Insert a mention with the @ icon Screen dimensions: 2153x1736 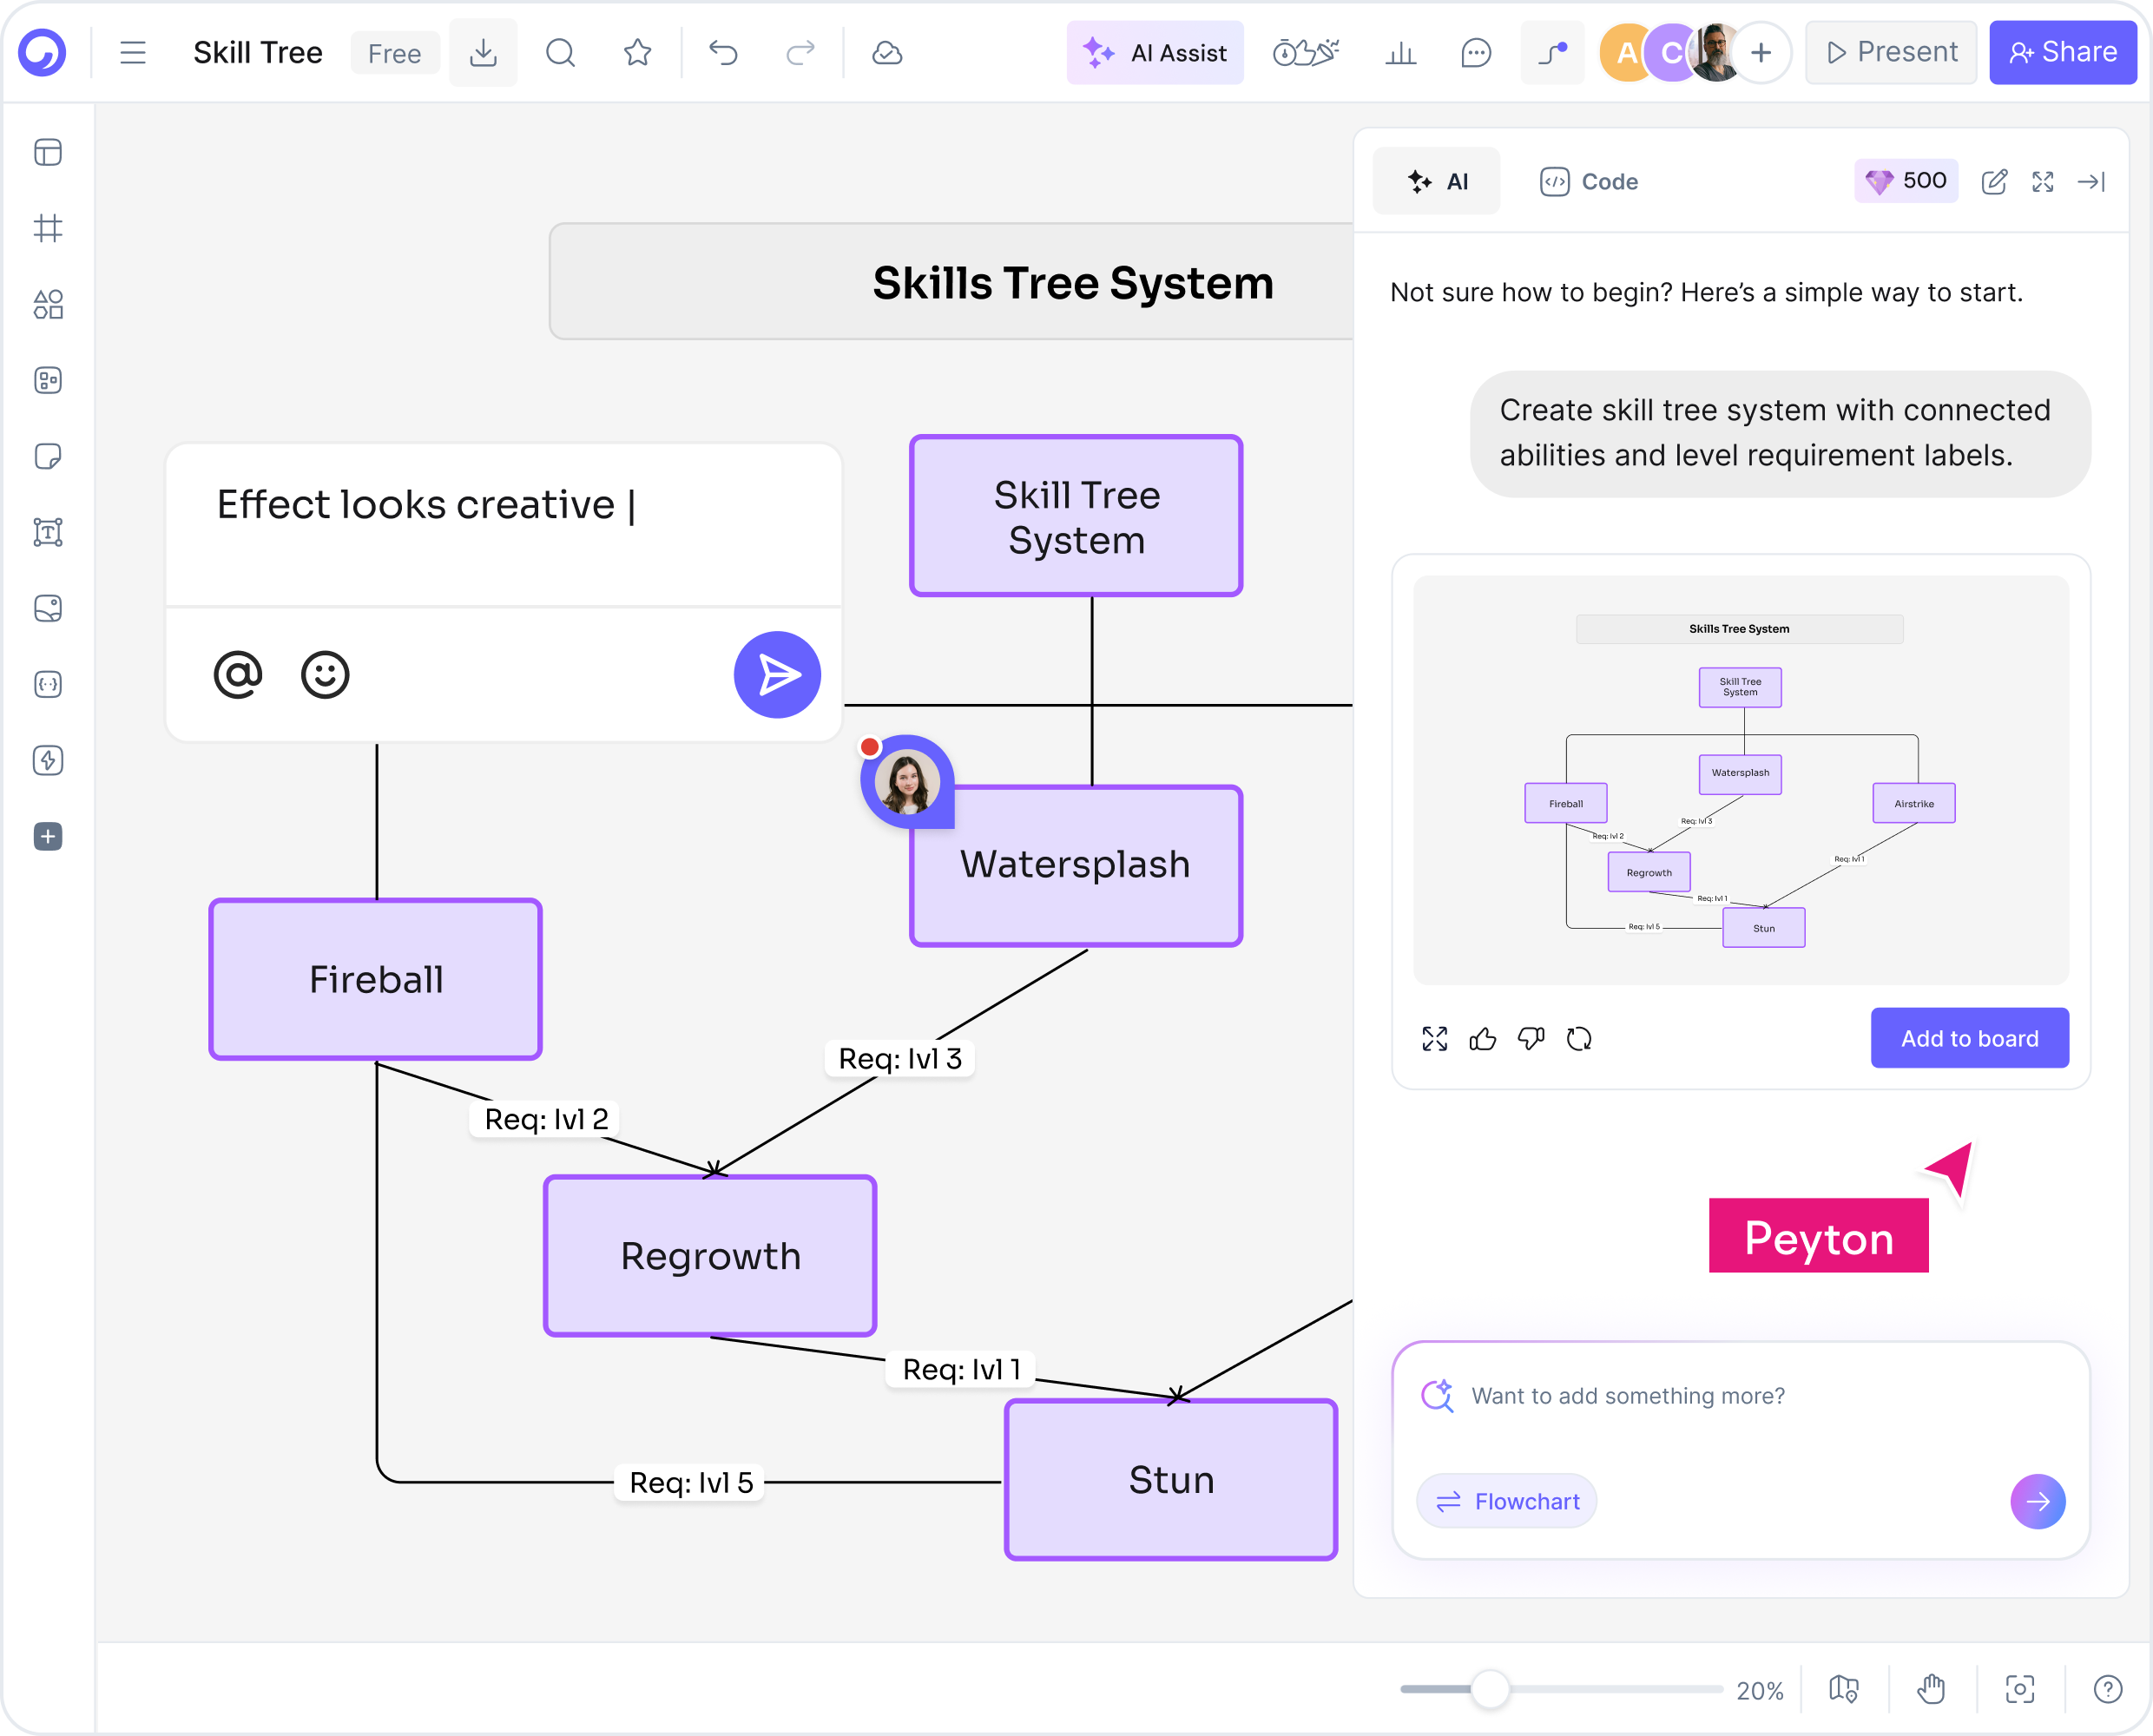pos(238,675)
